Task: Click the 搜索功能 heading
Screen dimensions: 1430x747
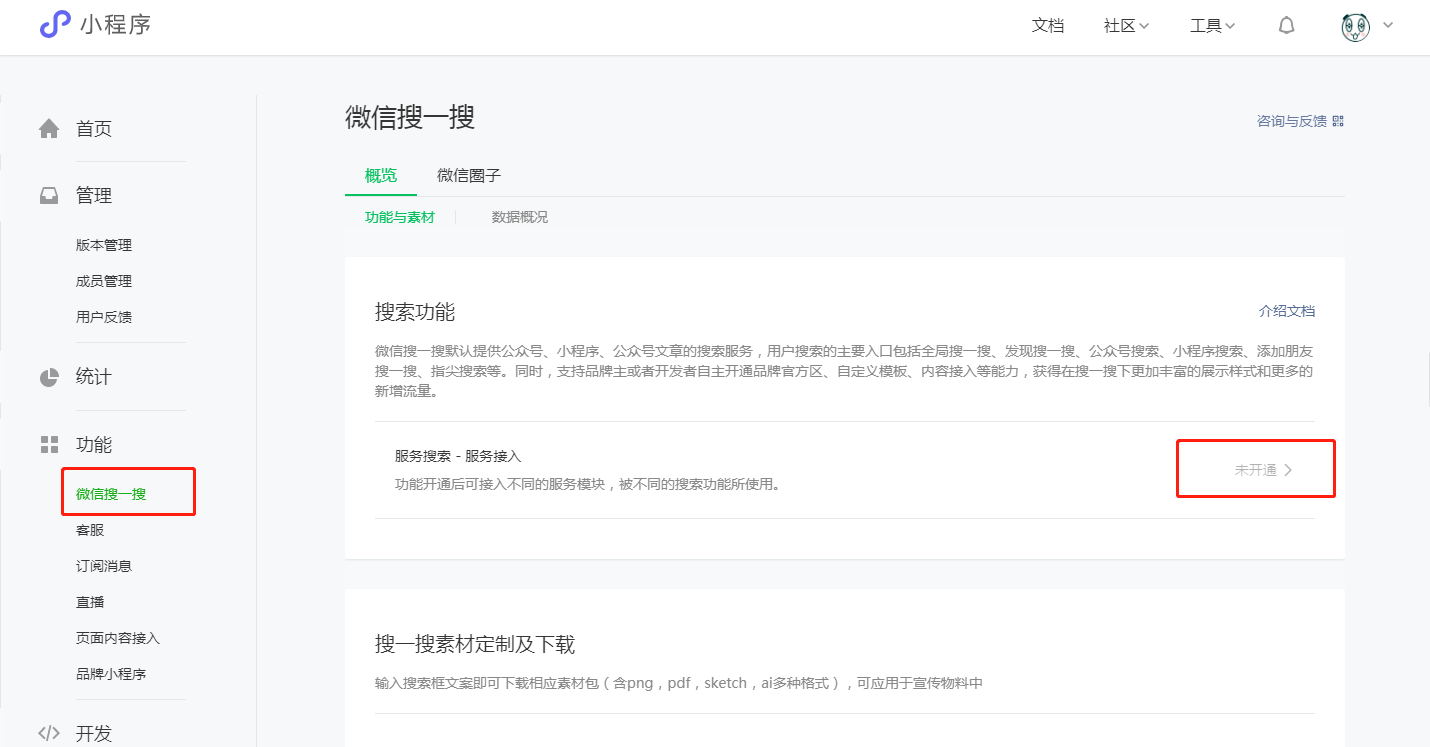Action: coord(415,312)
